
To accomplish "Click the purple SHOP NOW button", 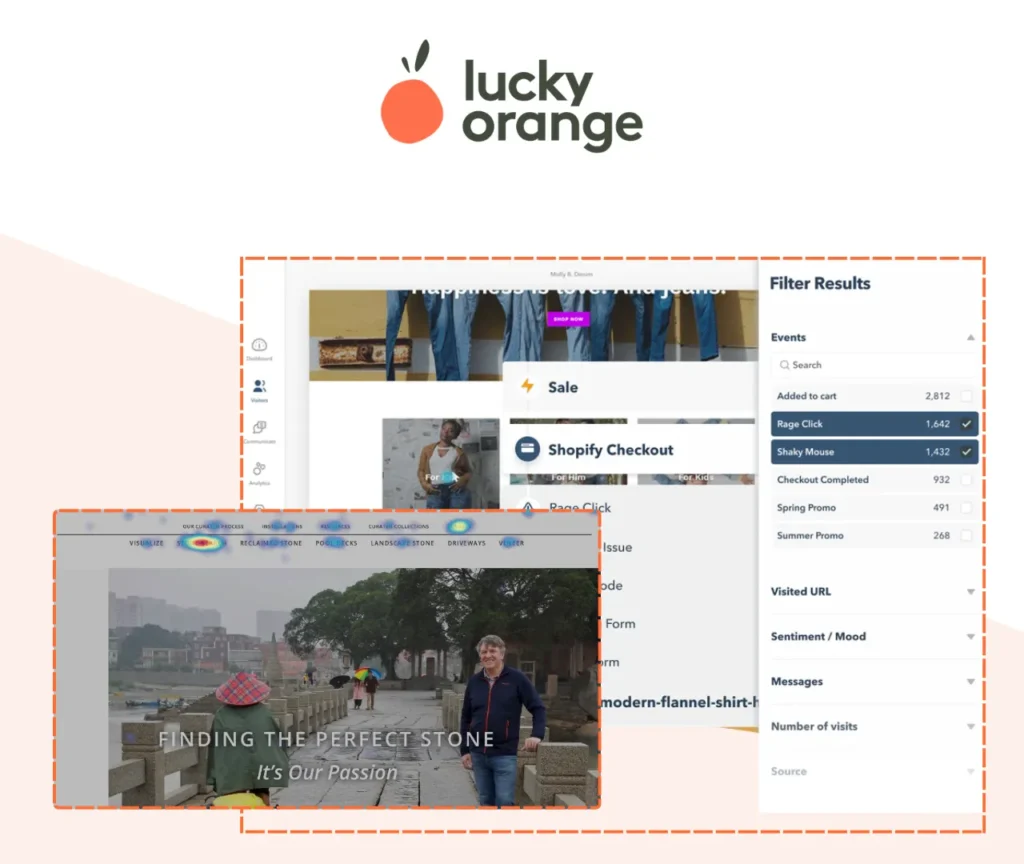I will coord(568,319).
